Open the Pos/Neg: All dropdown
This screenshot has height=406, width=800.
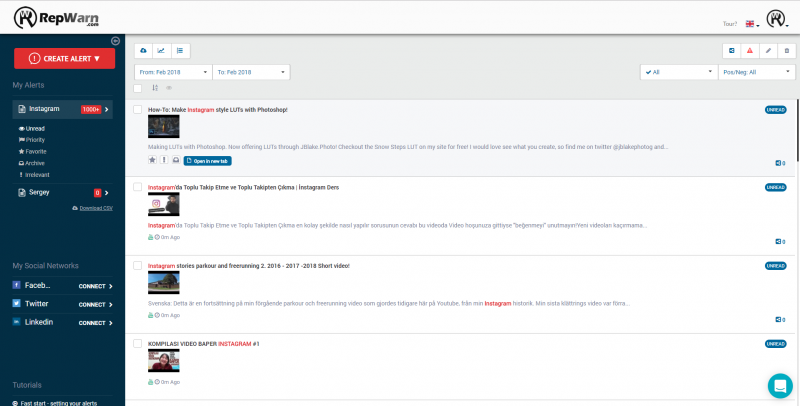757,72
